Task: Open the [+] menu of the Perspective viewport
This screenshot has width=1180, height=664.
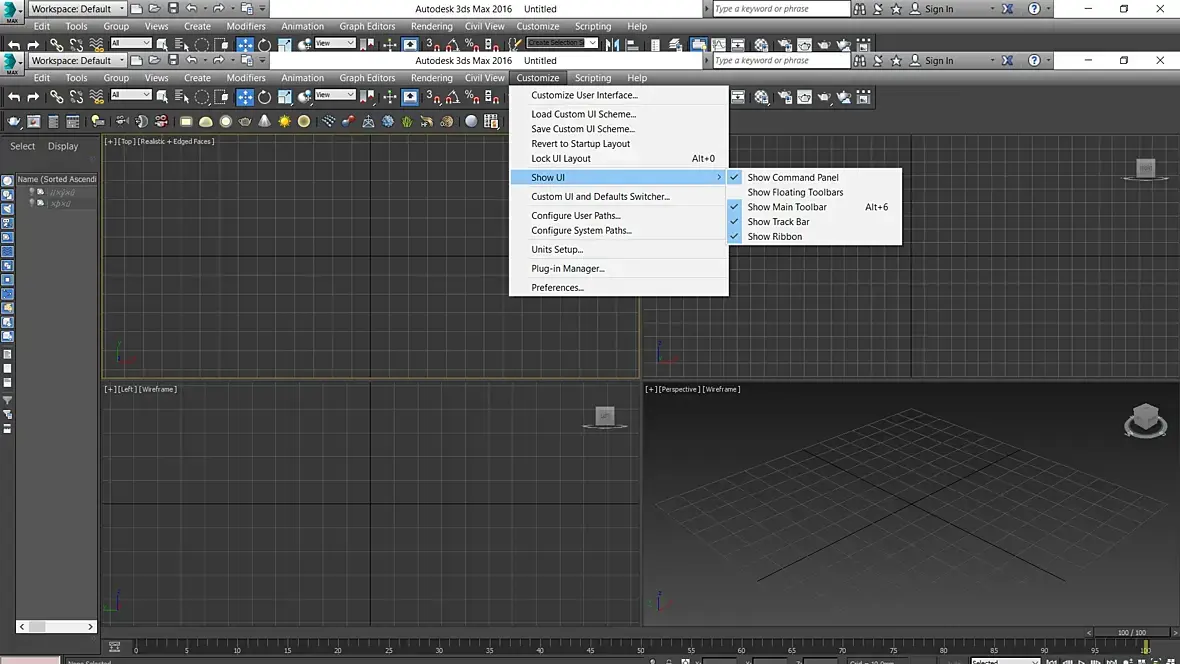Action: [x=651, y=389]
